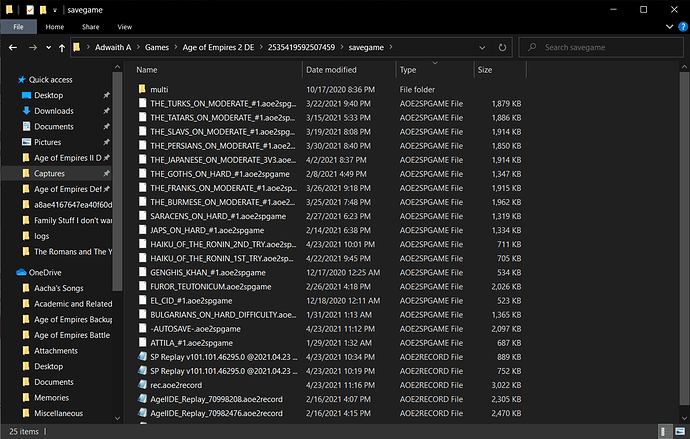Viewport: 690px width, 439px height.
Task: Select HAIKU_OF_THE_RONIN_2ND_TRY file icon
Action: [x=142, y=244]
